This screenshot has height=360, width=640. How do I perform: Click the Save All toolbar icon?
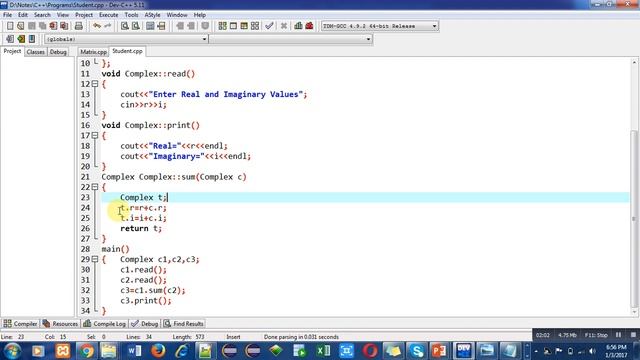42,26
